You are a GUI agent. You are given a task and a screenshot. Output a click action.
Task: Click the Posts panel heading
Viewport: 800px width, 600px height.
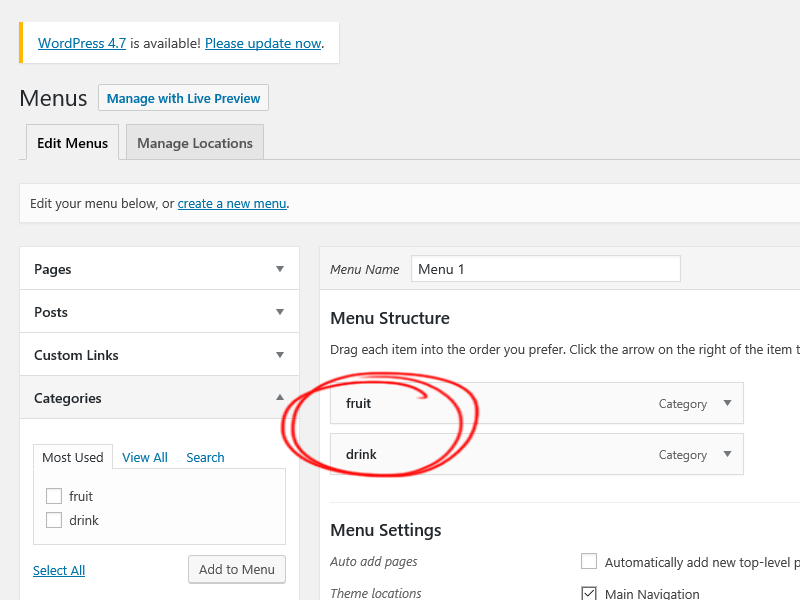51,312
